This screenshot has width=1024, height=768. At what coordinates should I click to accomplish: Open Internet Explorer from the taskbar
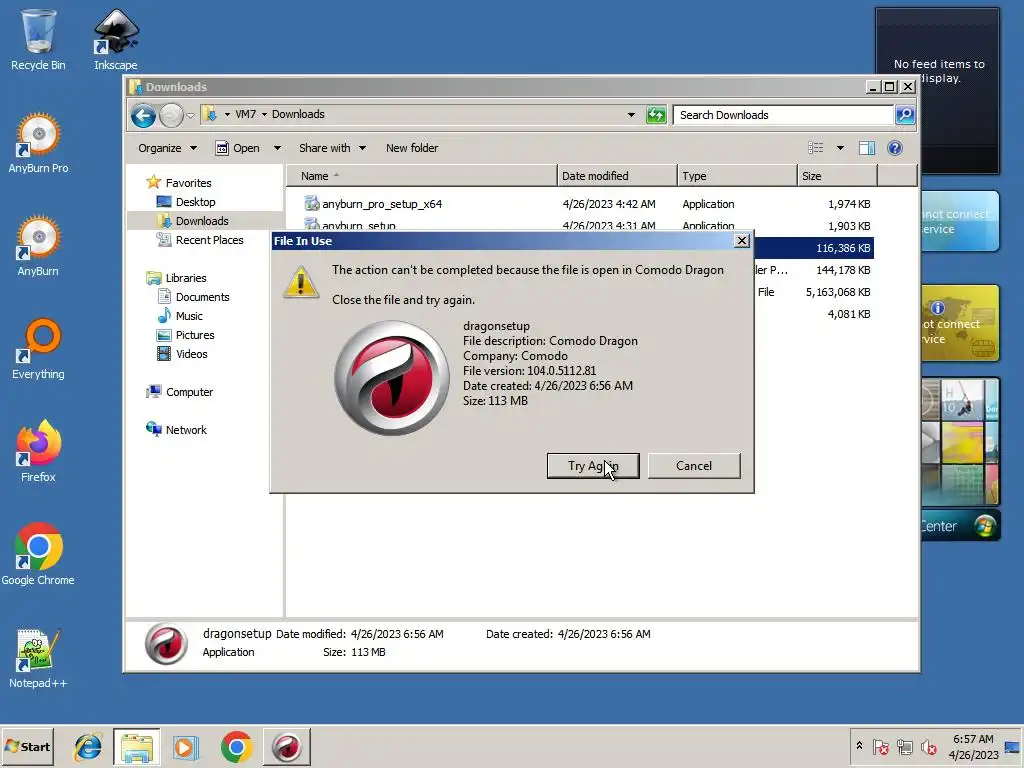coord(88,746)
